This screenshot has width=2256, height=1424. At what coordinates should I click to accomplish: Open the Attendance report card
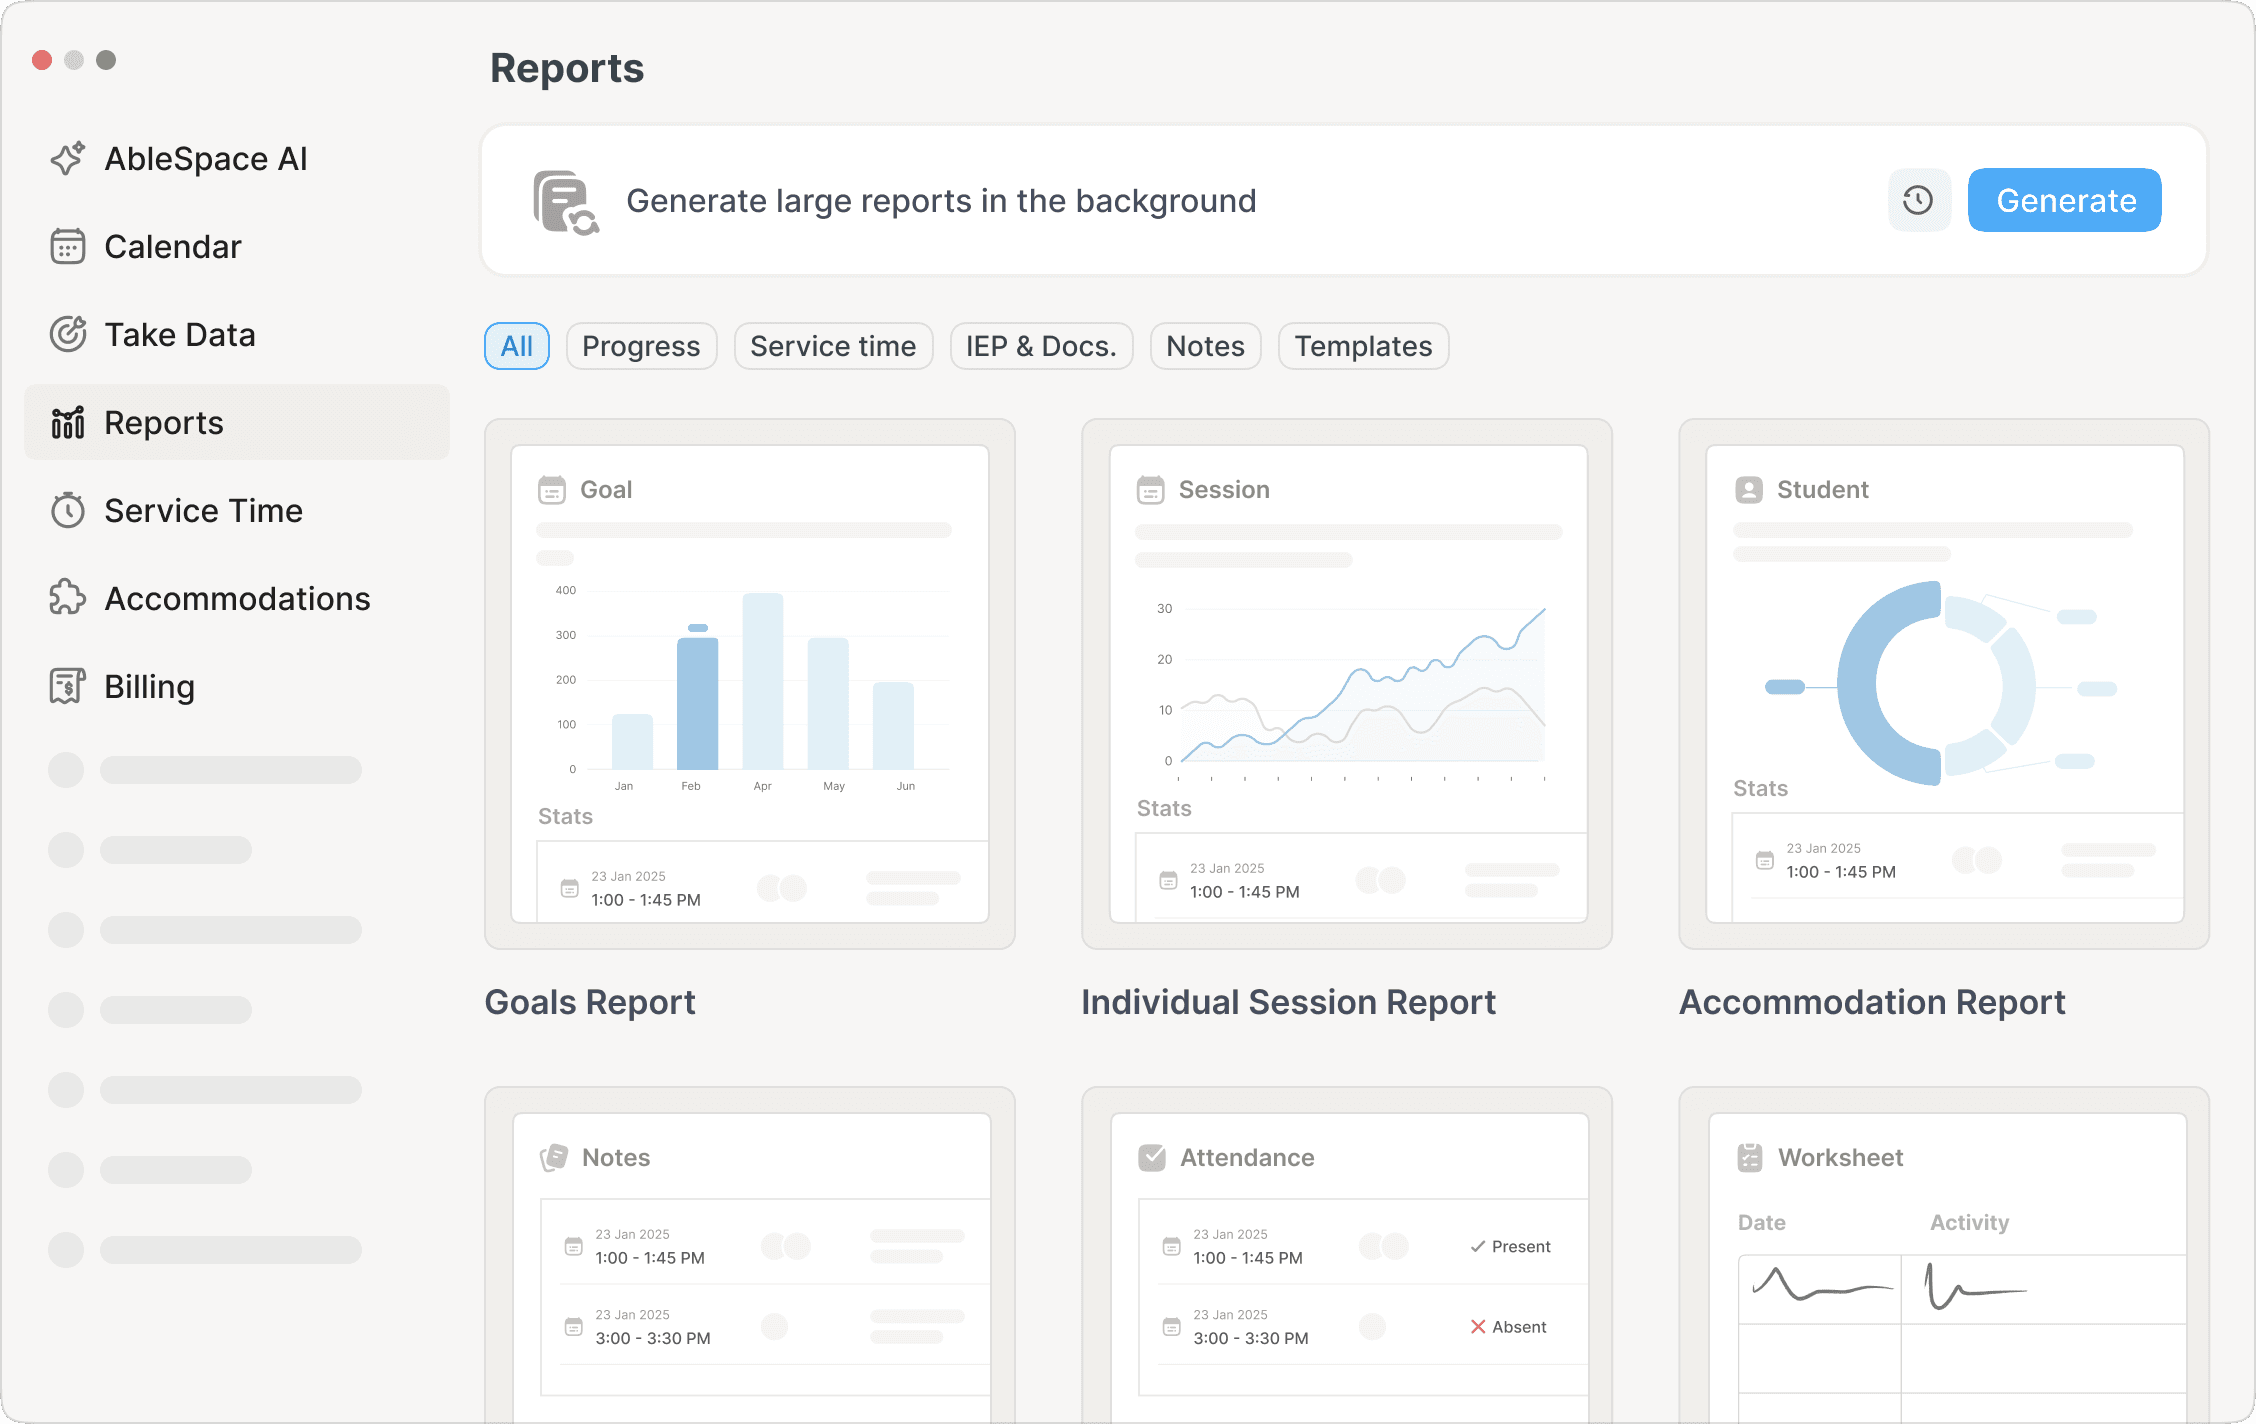pyautogui.click(x=1347, y=1255)
